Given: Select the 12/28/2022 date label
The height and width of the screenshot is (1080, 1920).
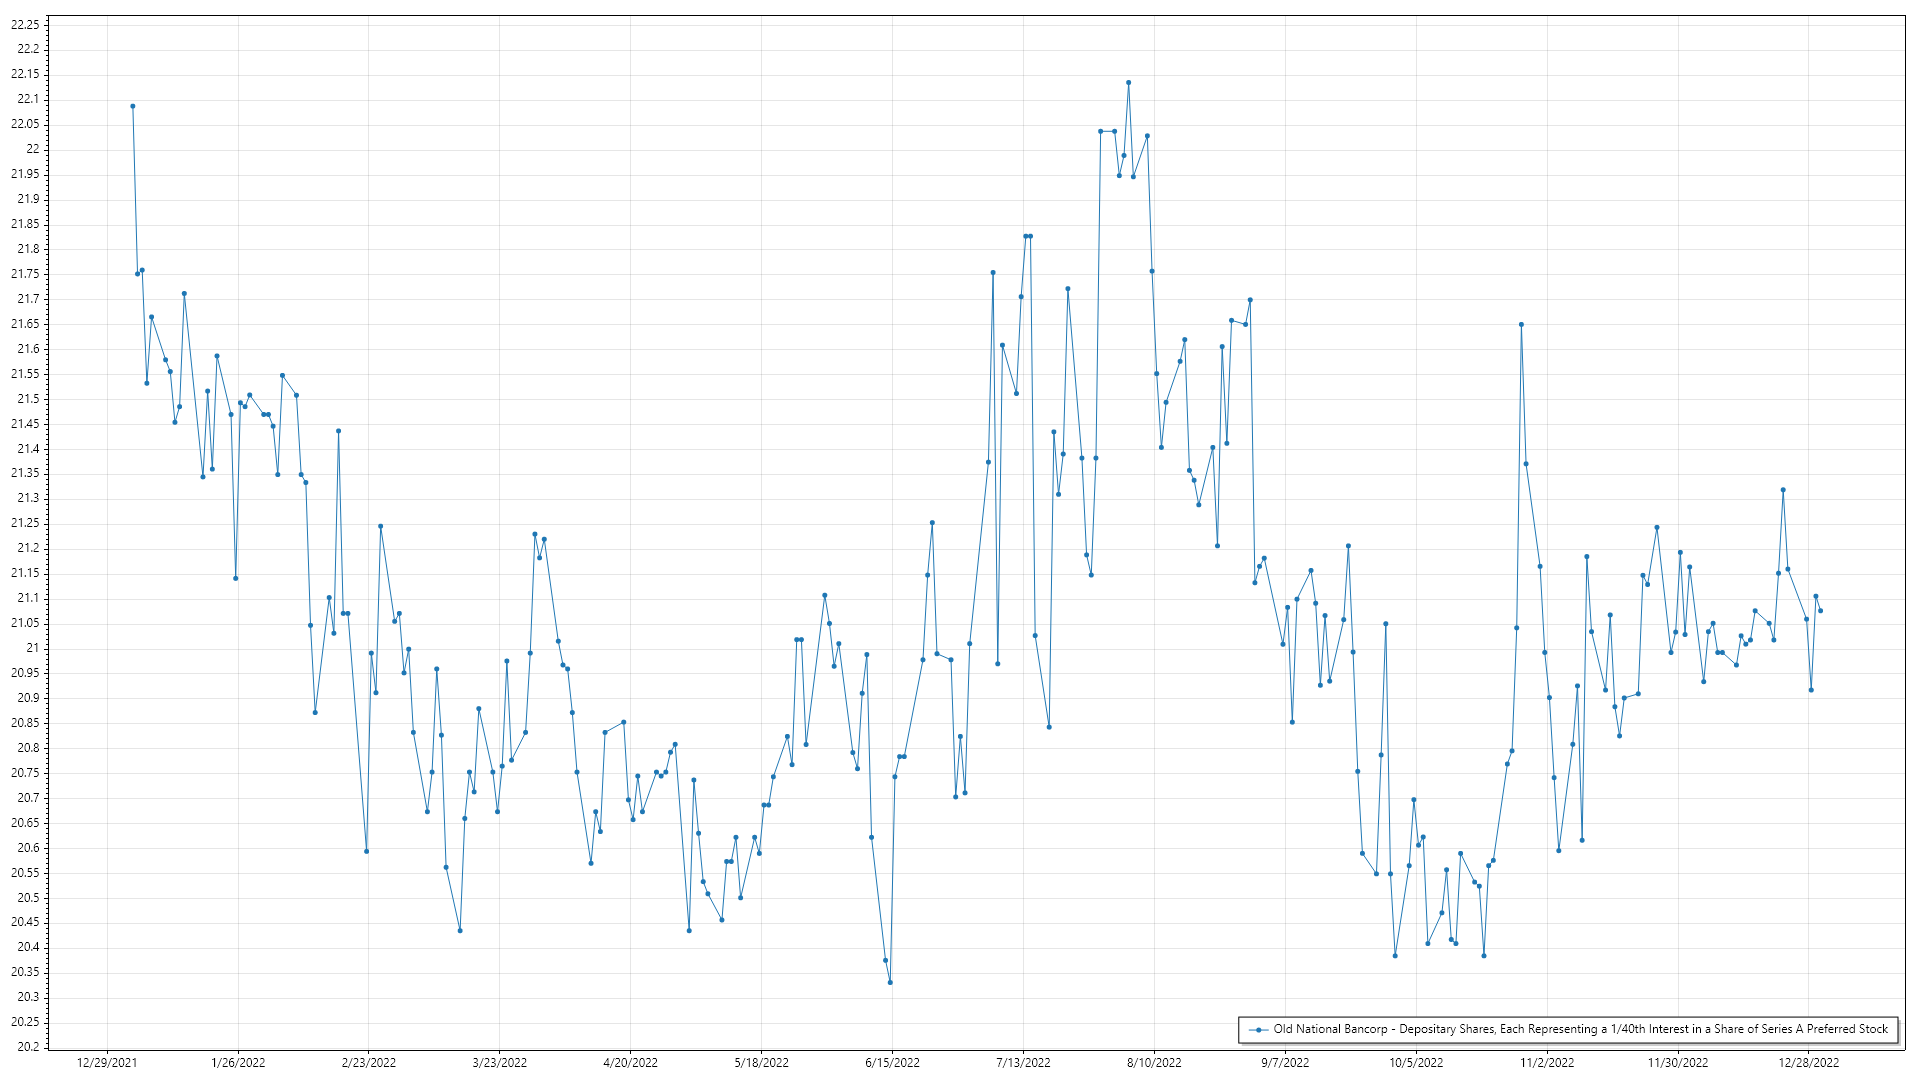Looking at the screenshot, I should tap(1808, 1063).
